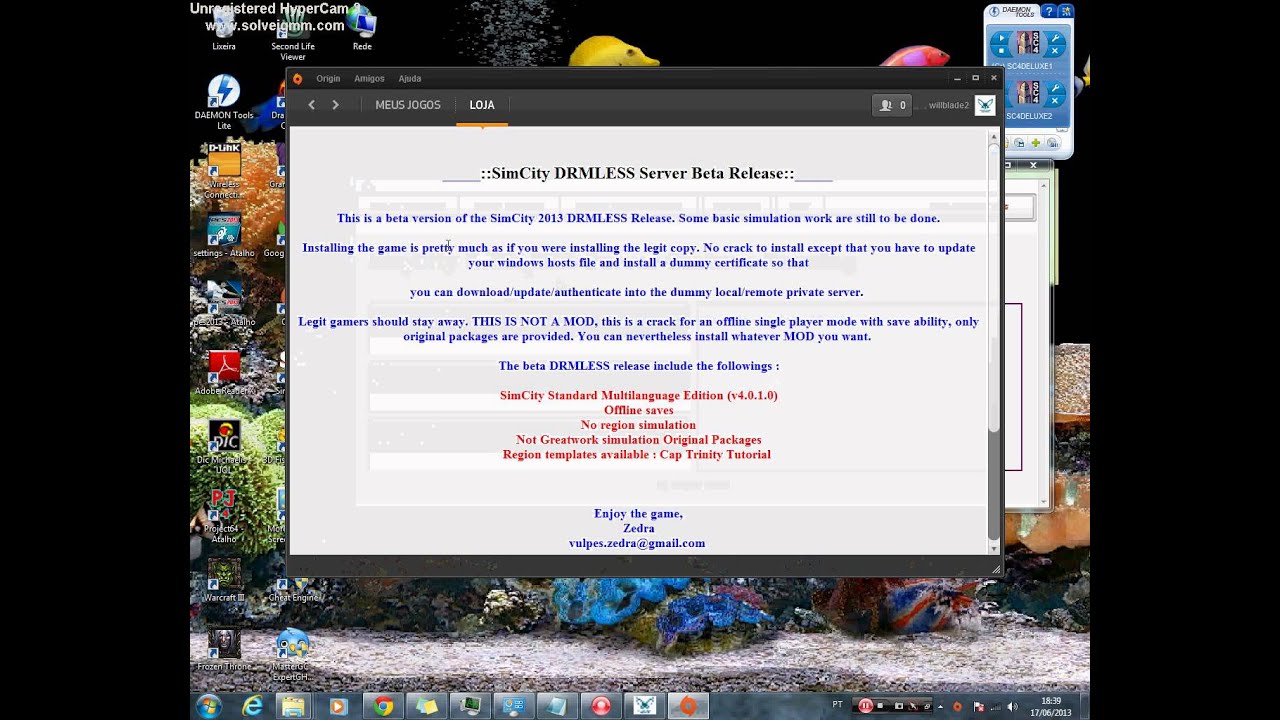Viewport: 1280px width, 720px height.
Task: Open the Lixeira recycle bin desktop icon
Action: coord(224,30)
